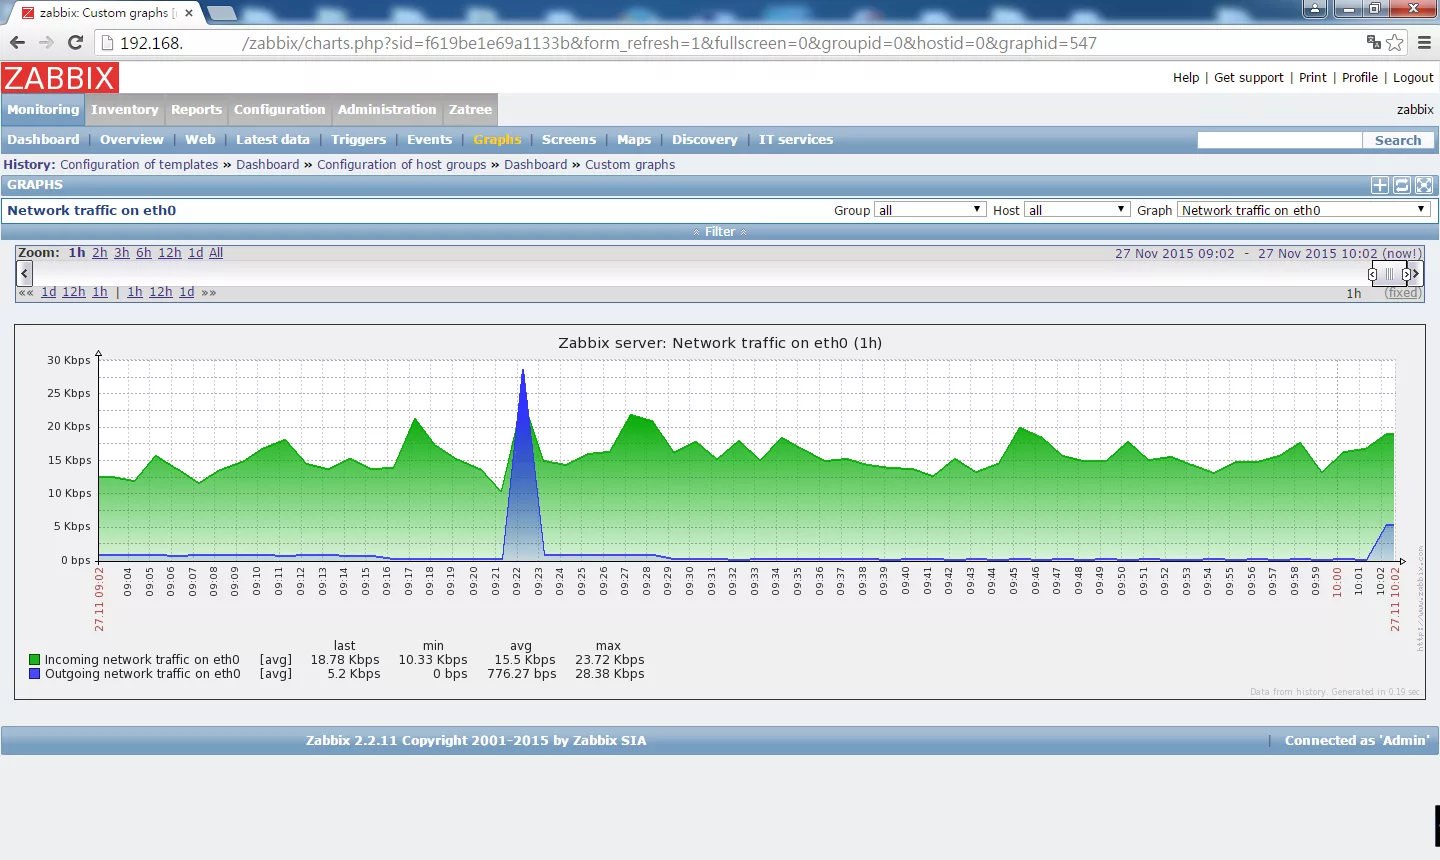This screenshot has width=1440, height=860.
Task: Open the Screens page
Action: [569, 140]
